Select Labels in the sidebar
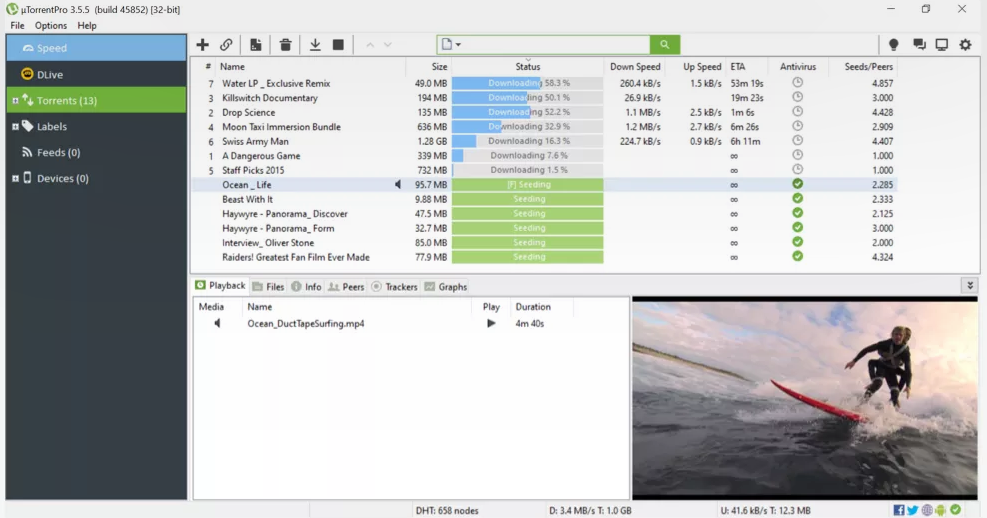The height and width of the screenshot is (518, 987). [96, 127]
